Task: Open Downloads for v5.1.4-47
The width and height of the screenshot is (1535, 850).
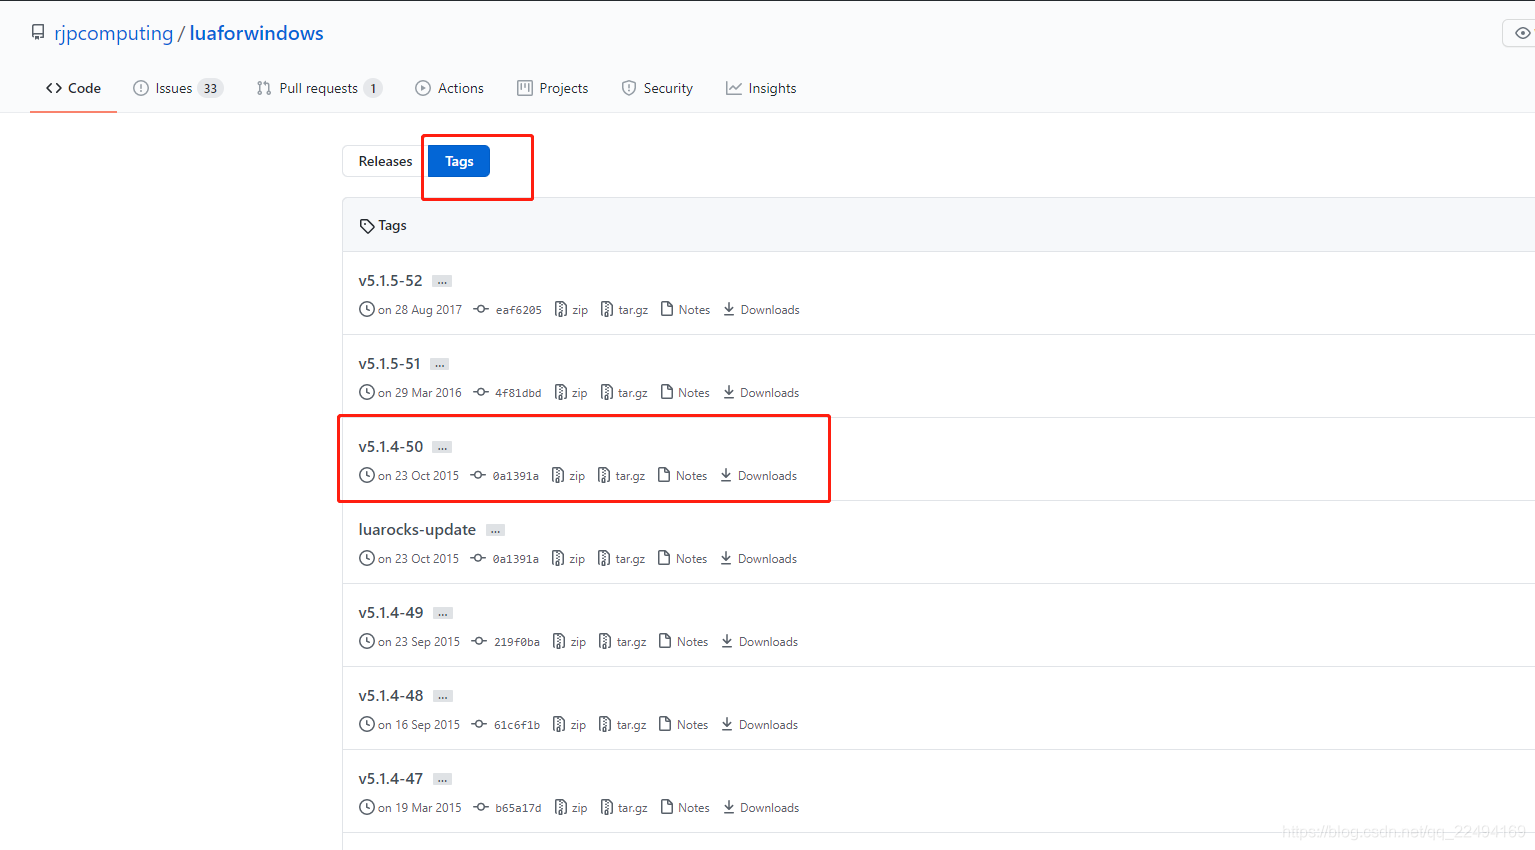Action: (761, 808)
